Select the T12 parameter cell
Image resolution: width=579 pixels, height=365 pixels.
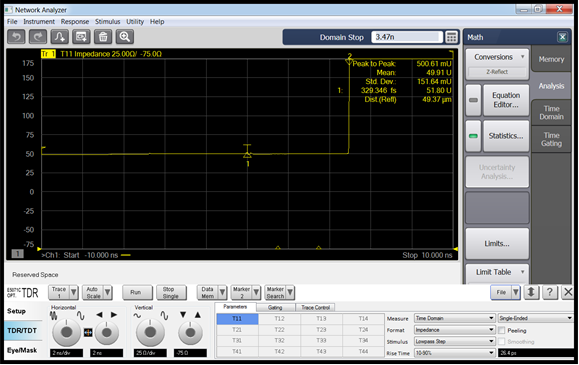coord(279,318)
